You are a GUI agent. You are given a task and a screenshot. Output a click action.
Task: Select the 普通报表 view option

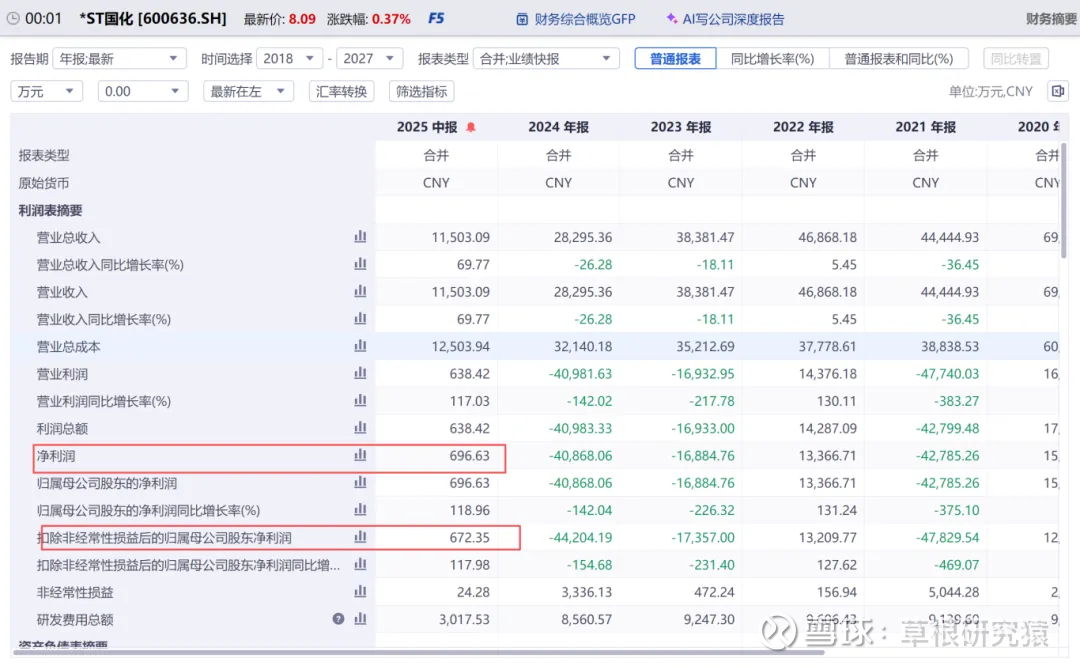click(x=675, y=59)
